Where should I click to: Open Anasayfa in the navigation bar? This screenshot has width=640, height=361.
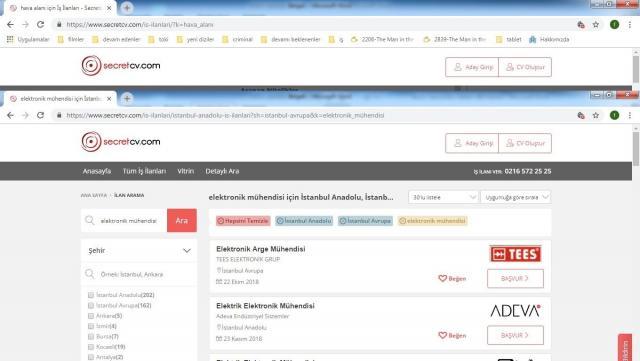point(97,171)
